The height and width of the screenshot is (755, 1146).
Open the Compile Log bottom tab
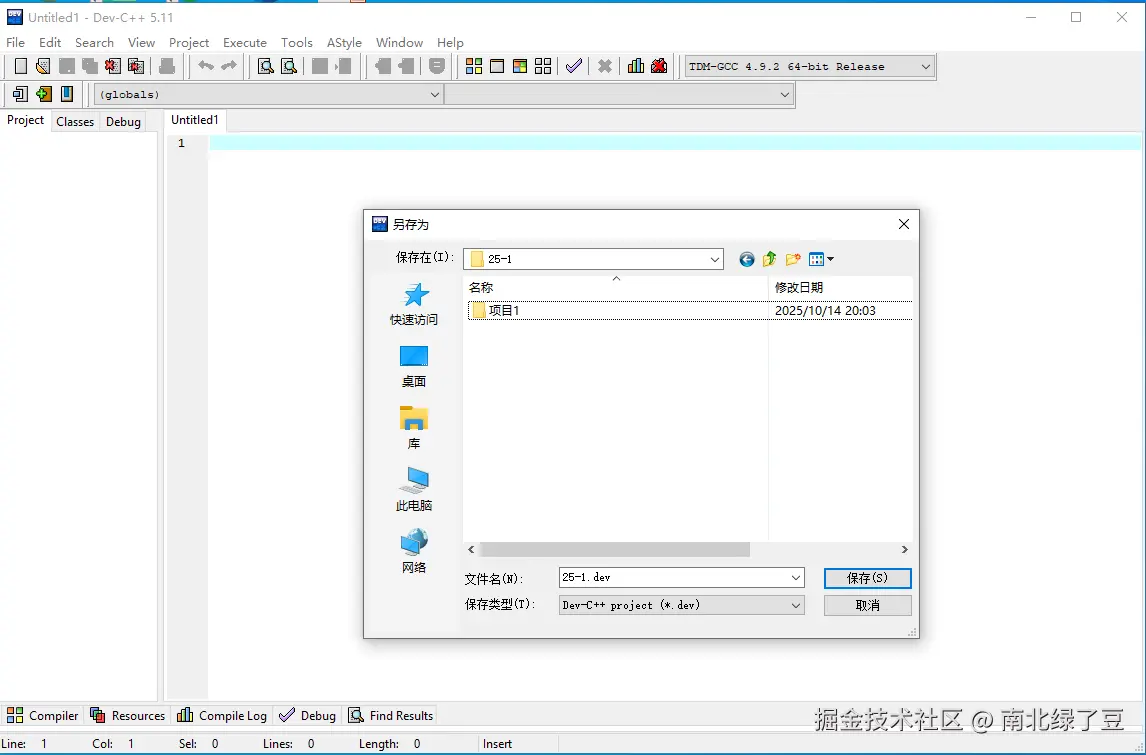click(x=222, y=716)
